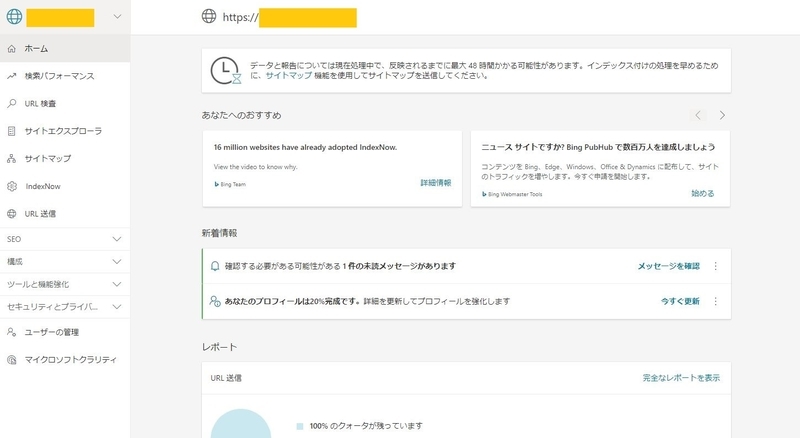
Task: Expand the 構成 section
Action: (65, 261)
